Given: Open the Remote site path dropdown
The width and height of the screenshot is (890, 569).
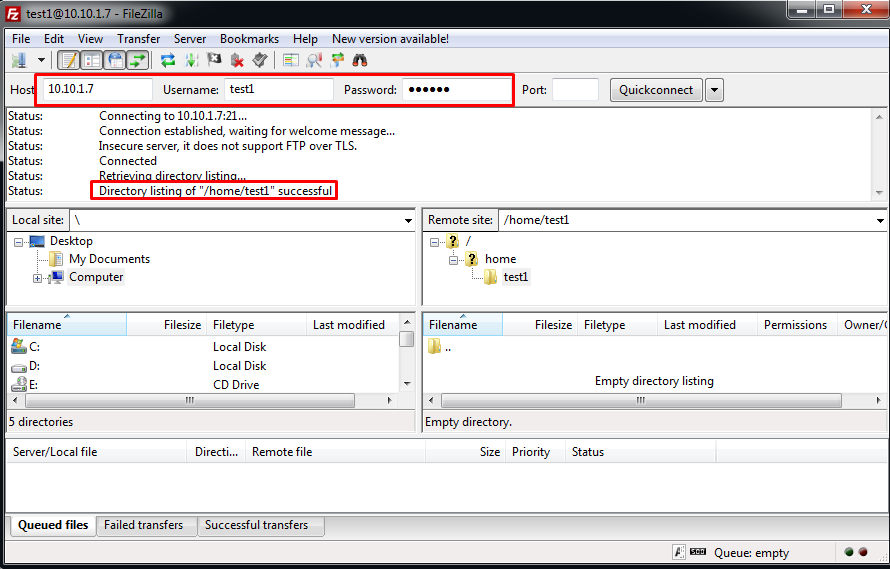Looking at the screenshot, I should (x=880, y=220).
